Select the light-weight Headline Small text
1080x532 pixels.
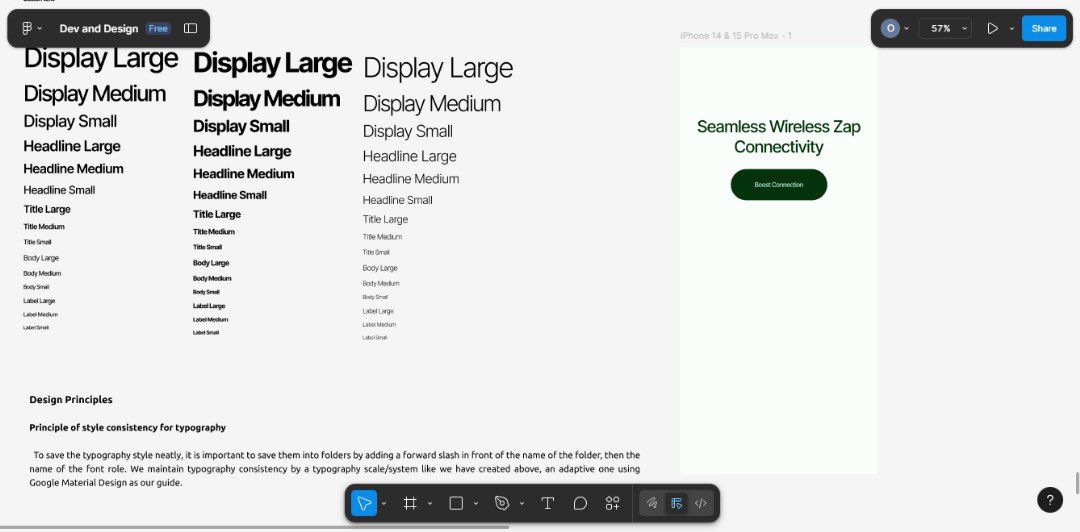(x=397, y=200)
